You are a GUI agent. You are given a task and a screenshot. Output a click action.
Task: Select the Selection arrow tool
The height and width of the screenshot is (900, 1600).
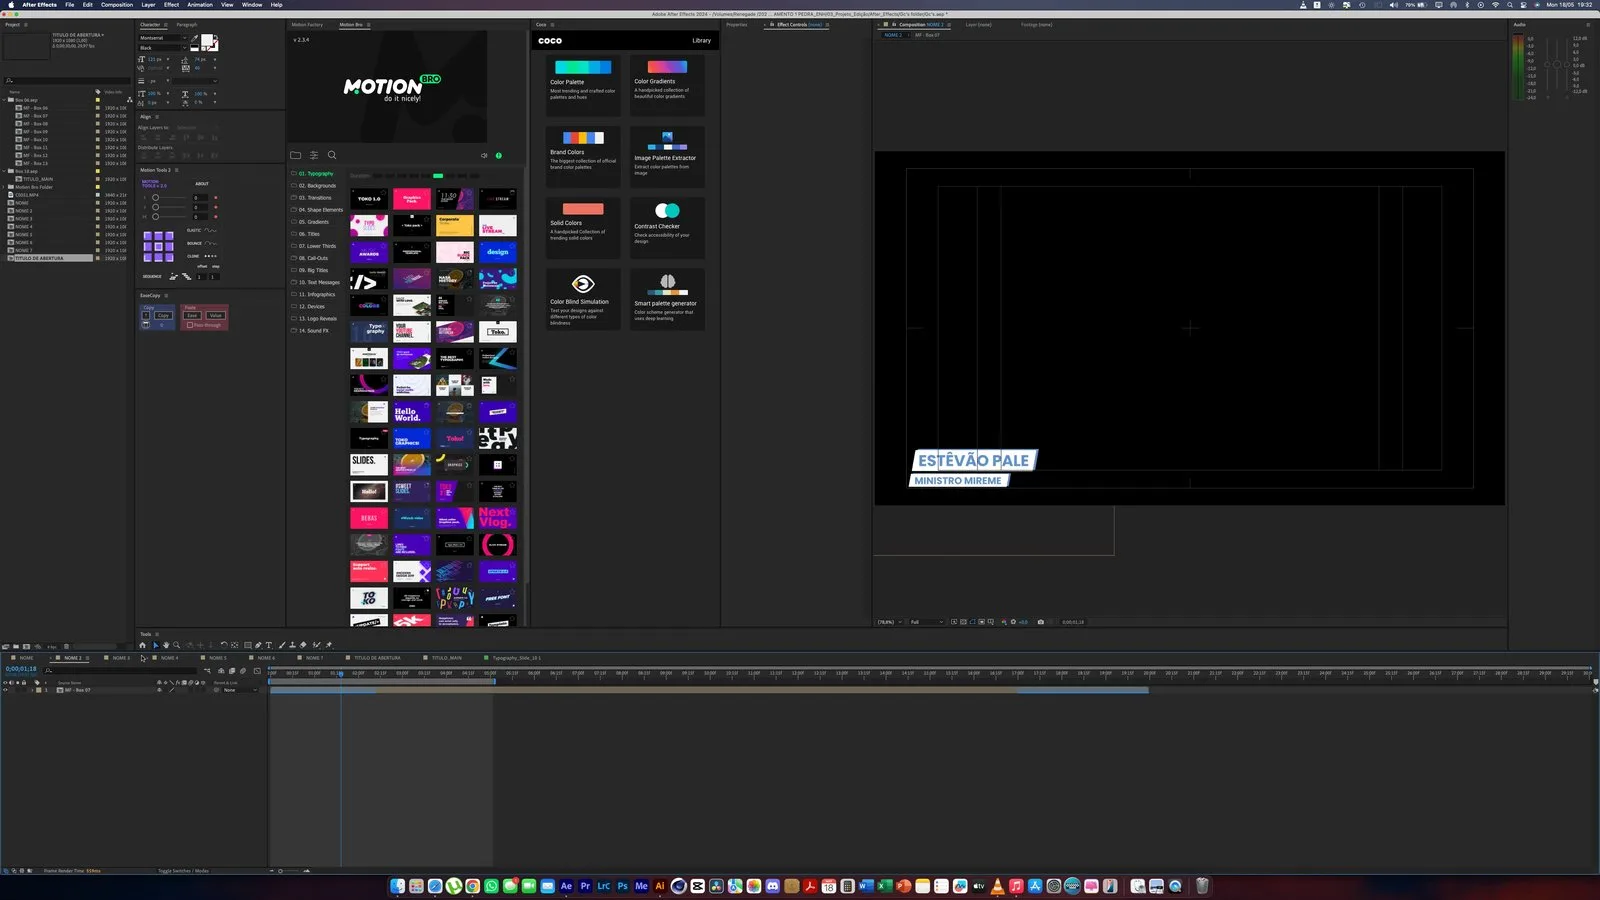pos(155,645)
